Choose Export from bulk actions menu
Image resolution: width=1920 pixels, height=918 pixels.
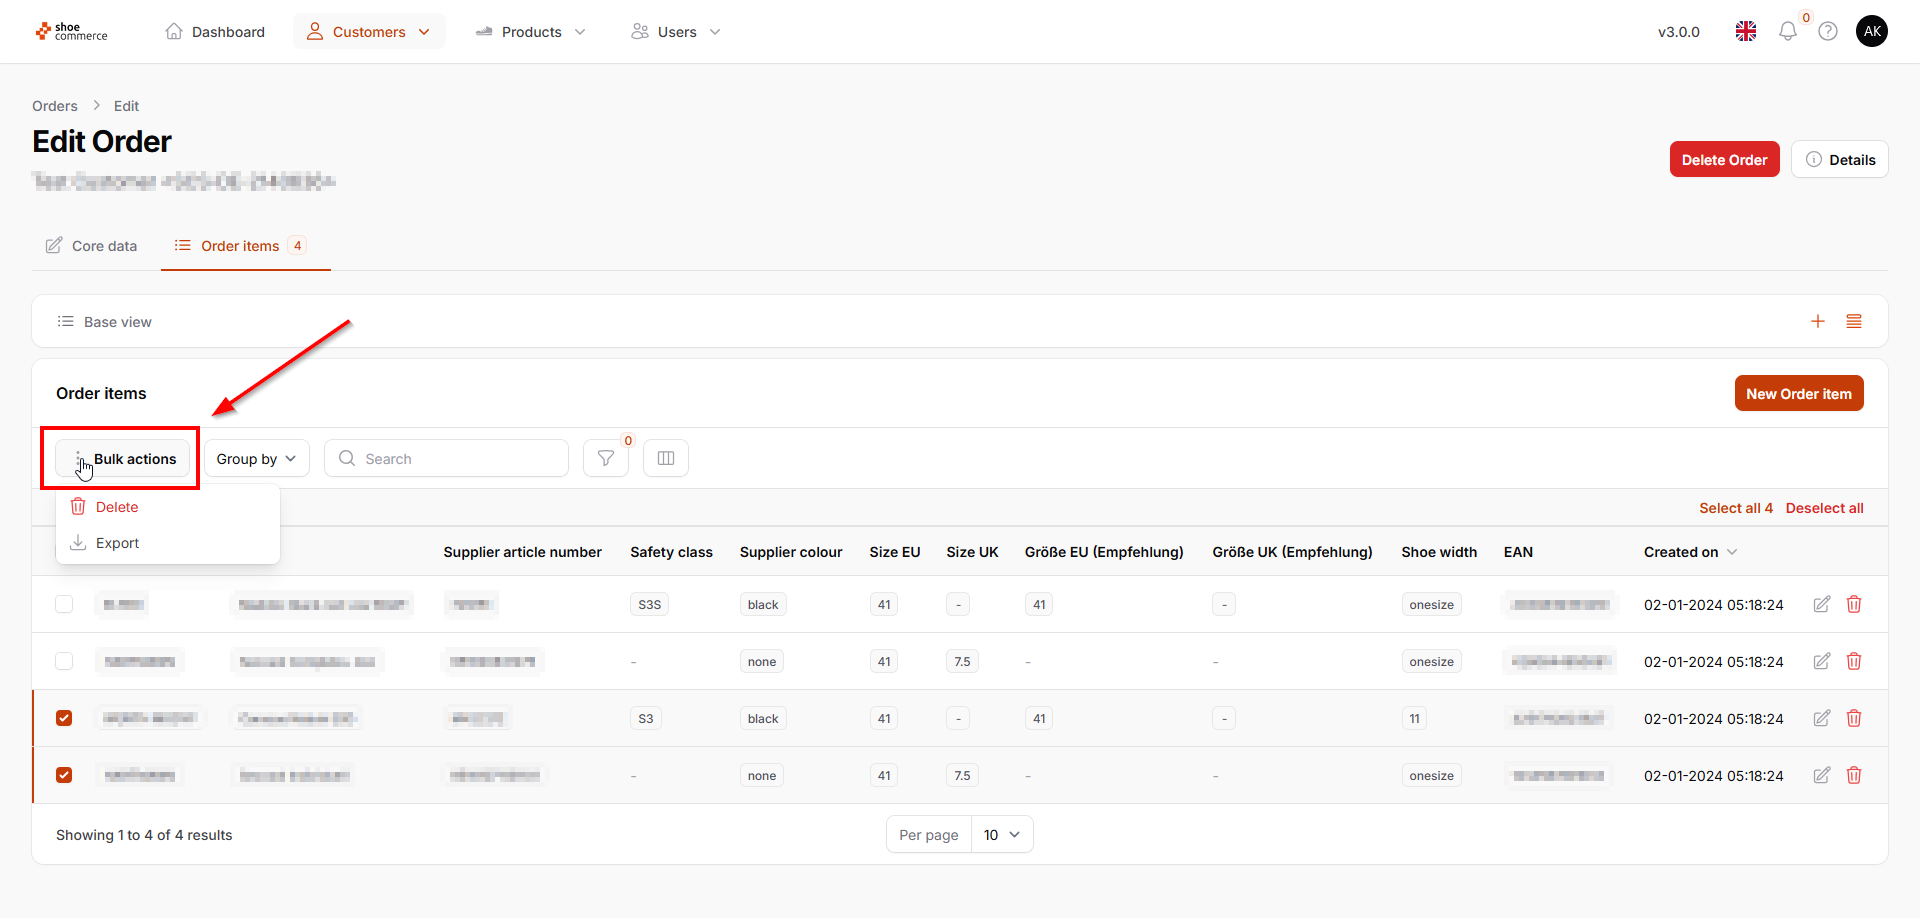pyautogui.click(x=117, y=543)
